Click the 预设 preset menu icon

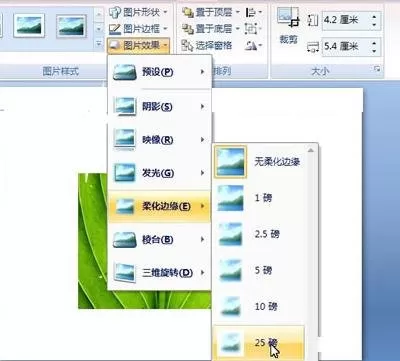125,72
